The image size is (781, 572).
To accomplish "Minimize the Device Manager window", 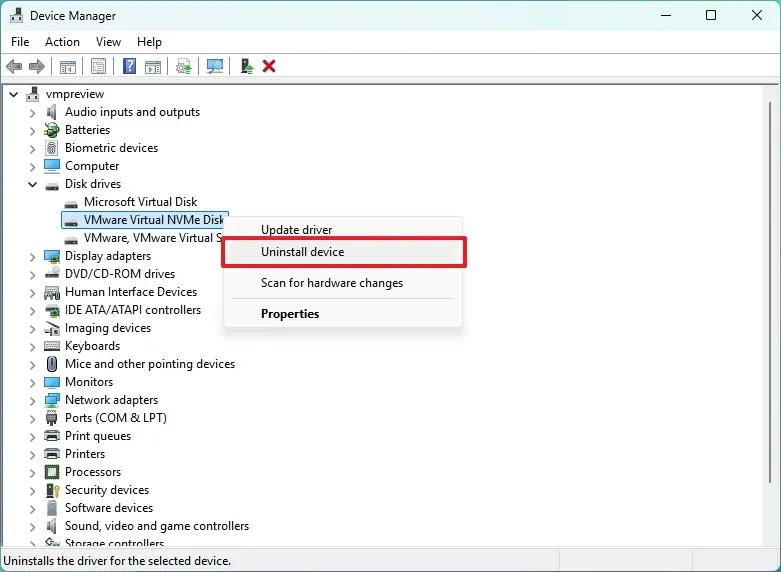I will 666,15.
